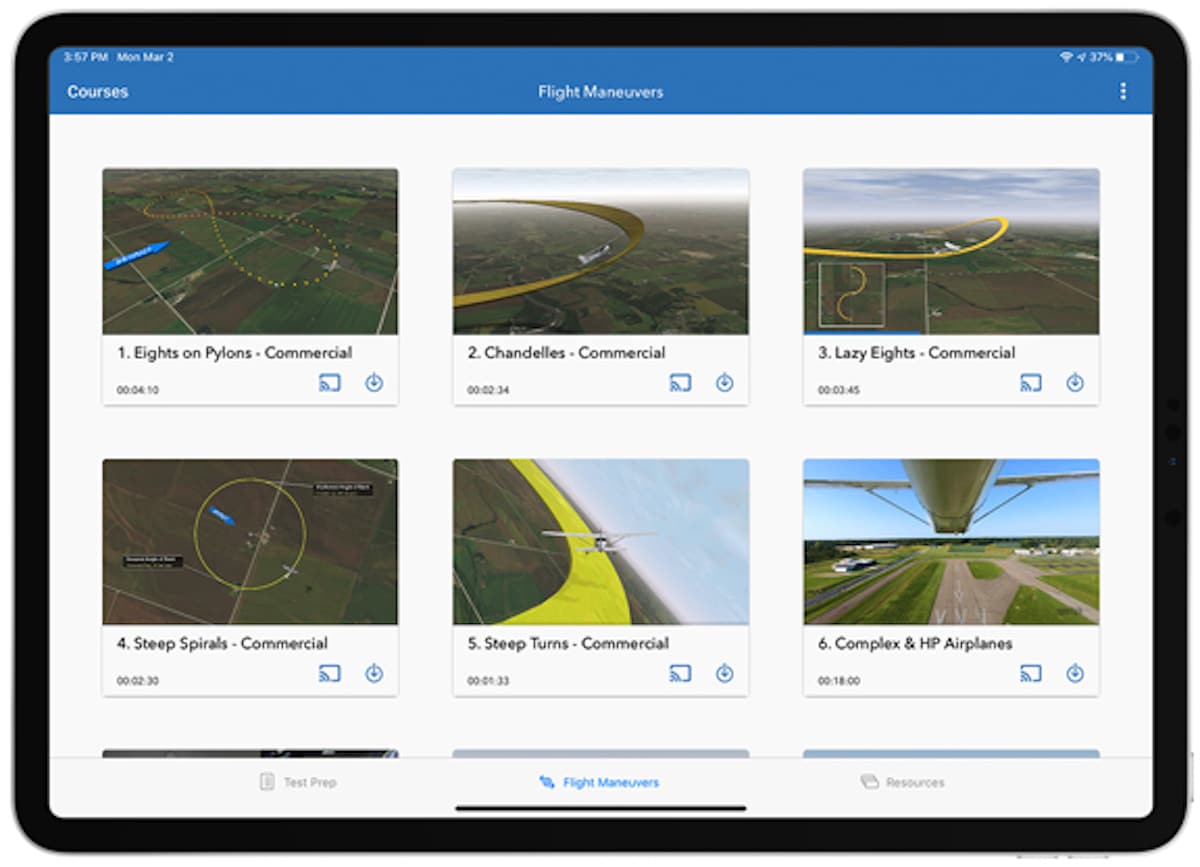The width and height of the screenshot is (1200, 867).
Task: Download the Chandelles video
Action: pos(725,382)
